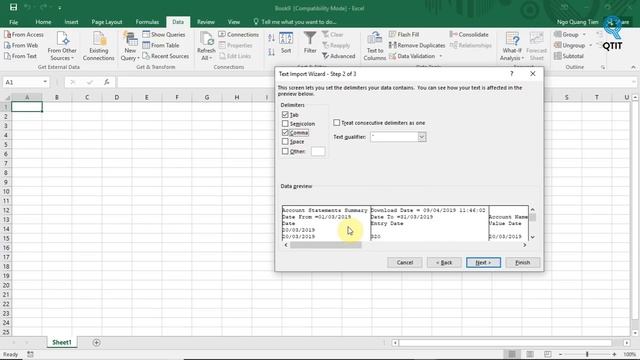Open the Text qualifier dropdown
Screen dimensions: 640x360
pos(422,137)
